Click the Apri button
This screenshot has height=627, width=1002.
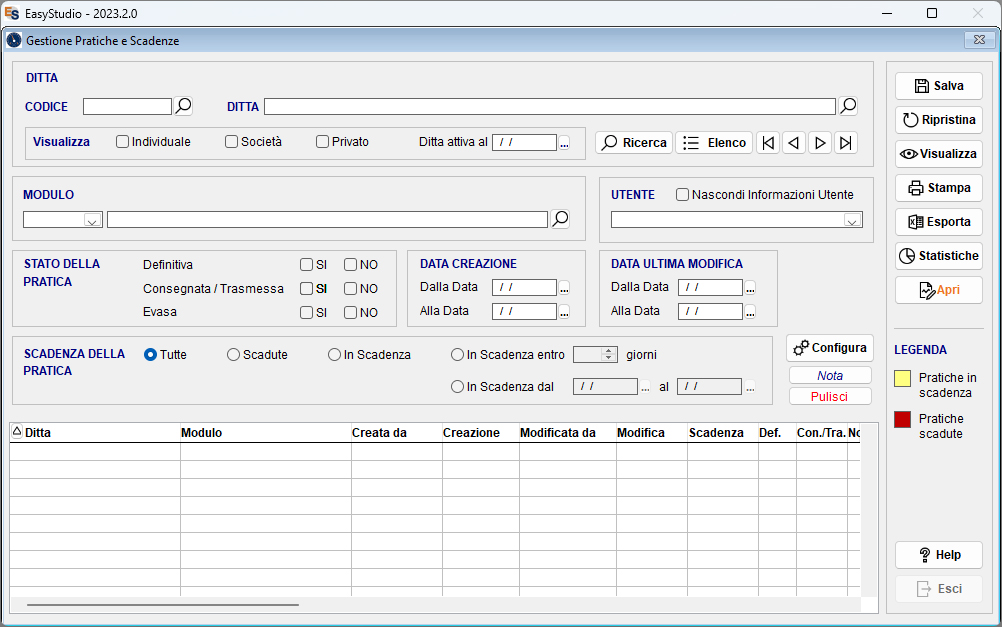tap(939, 290)
